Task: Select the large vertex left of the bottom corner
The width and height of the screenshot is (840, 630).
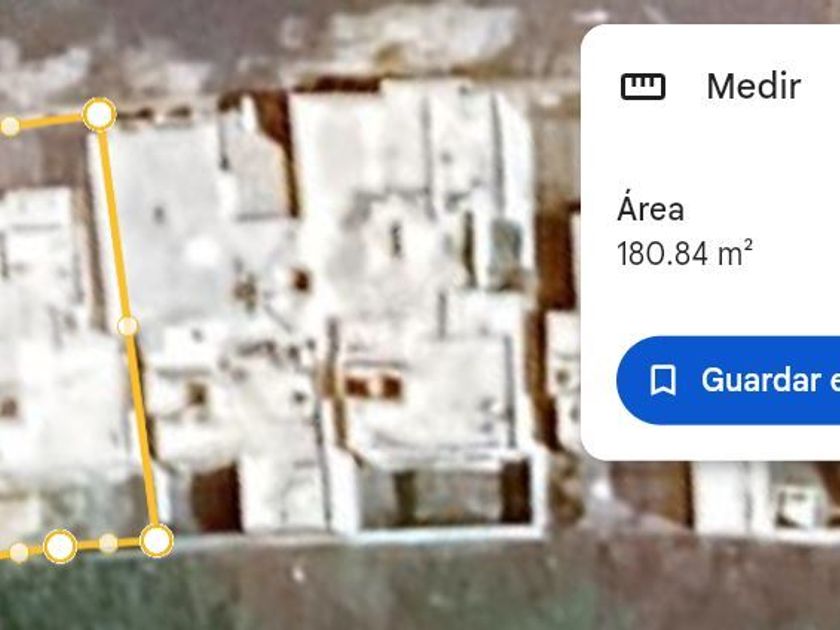Action: click(60, 546)
